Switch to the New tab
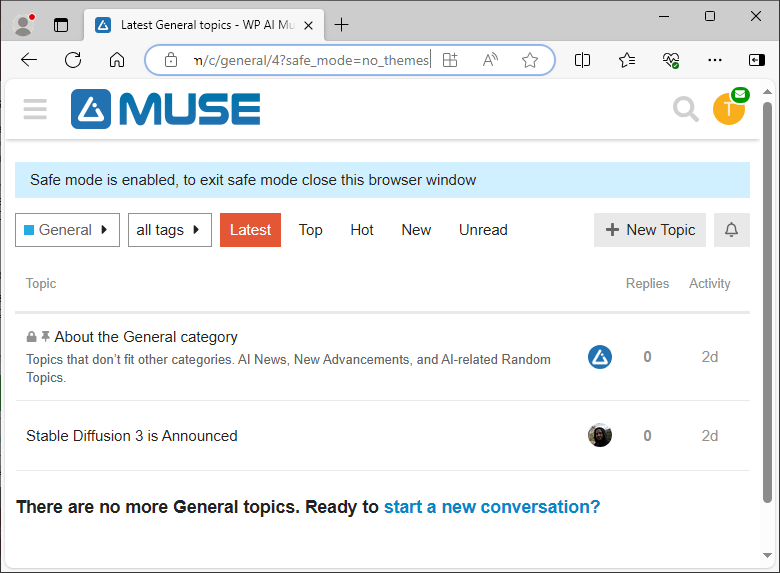Screen dimensions: 780x573 [416, 230]
